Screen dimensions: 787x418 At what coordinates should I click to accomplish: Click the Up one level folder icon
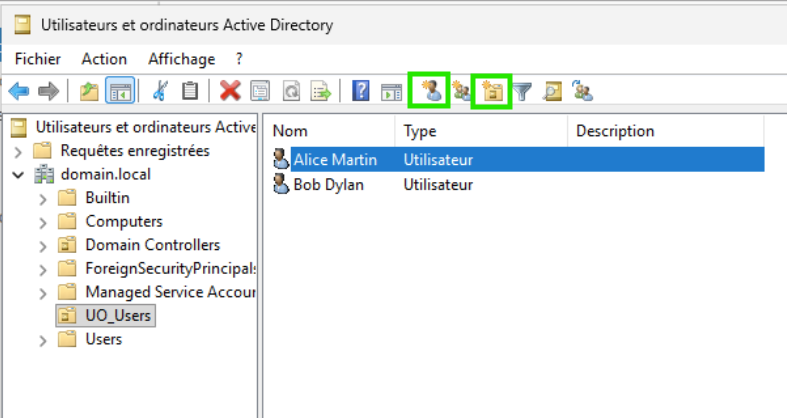pos(90,92)
